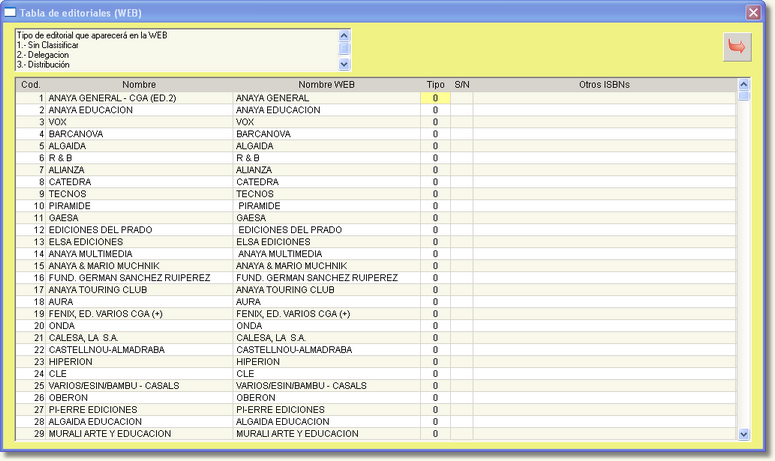Viewport: 775px width, 461px height.
Task: Click the Otros ISBNs column header
Action: 604,84
